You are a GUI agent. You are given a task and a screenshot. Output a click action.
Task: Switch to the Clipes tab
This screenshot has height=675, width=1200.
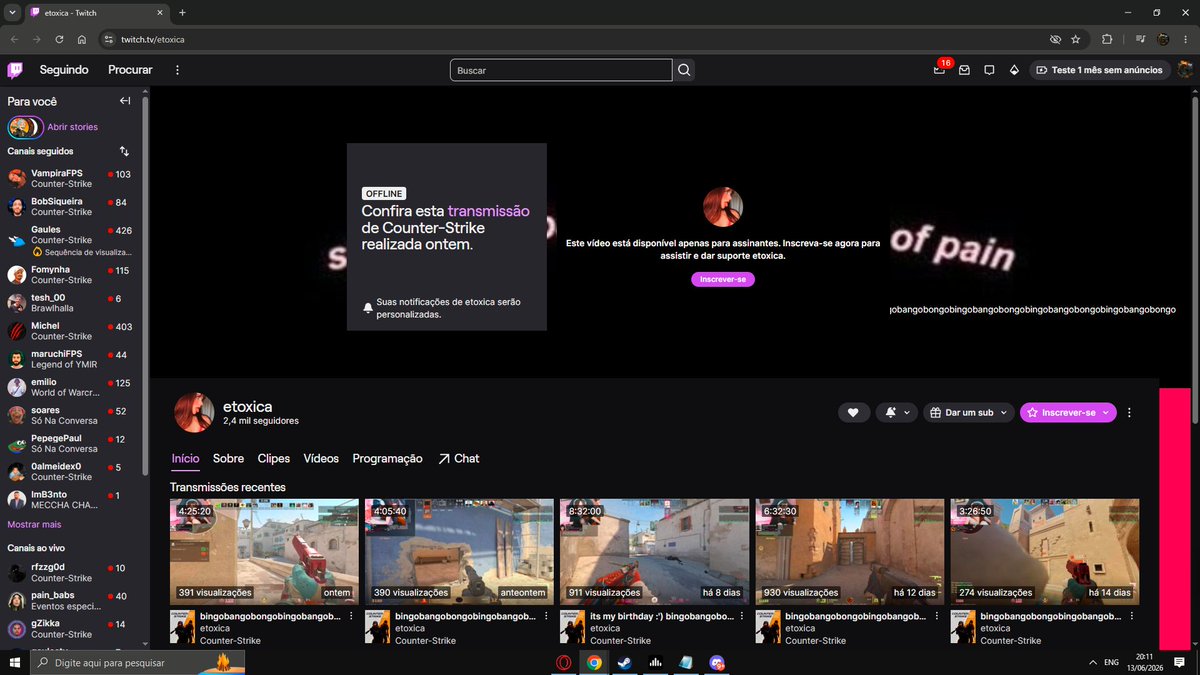coord(274,458)
